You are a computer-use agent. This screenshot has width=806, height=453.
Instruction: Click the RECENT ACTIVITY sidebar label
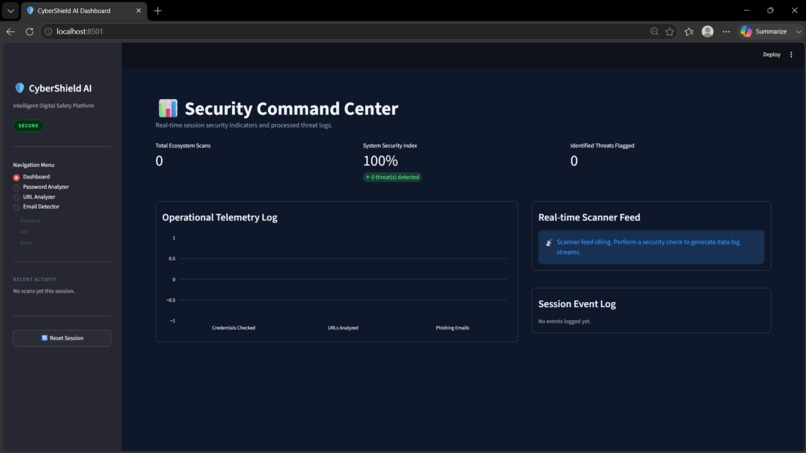[x=35, y=279]
